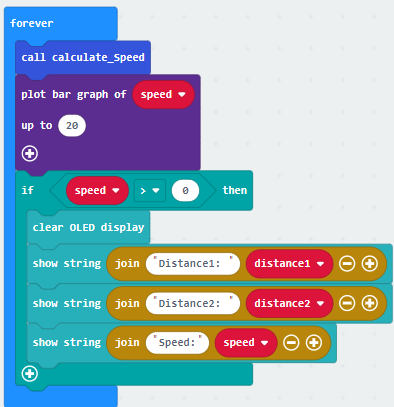Viewport: 394px width, 407px height.
Task: Select the clear OLED display block
Action: [x=88, y=227]
